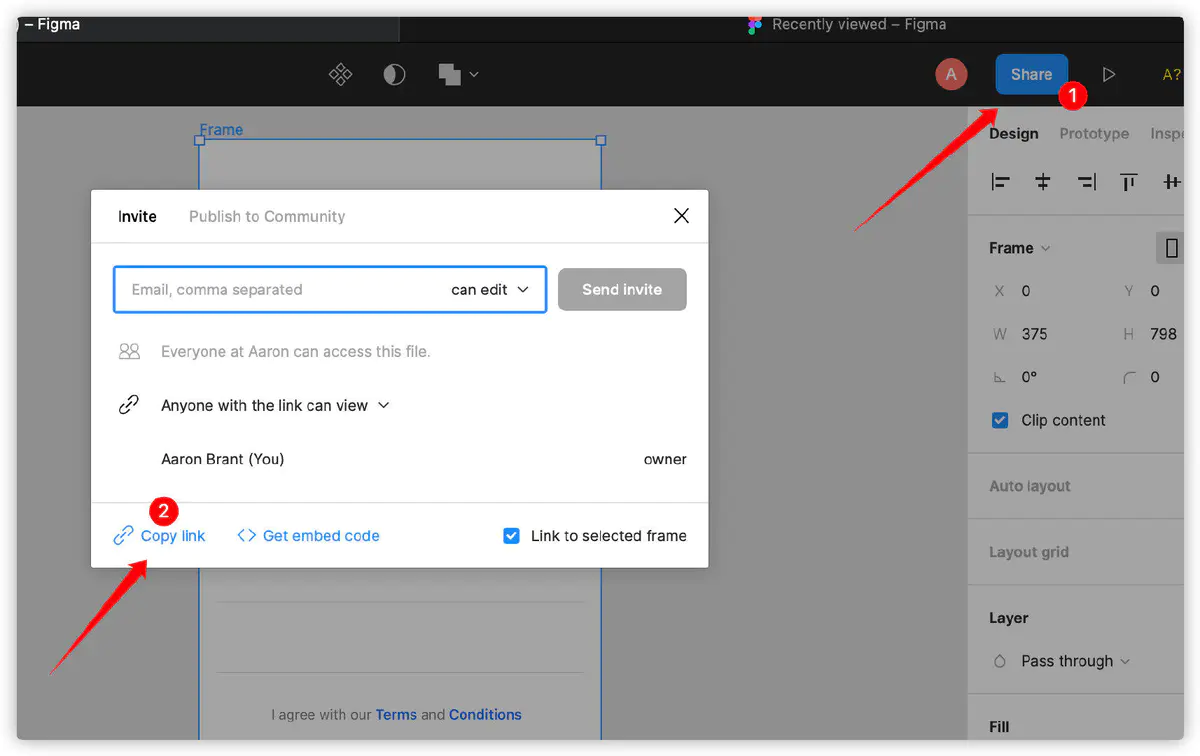Image resolution: width=1200 pixels, height=756 pixels.
Task: Click the user avatar labeled A
Action: [951, 74]
